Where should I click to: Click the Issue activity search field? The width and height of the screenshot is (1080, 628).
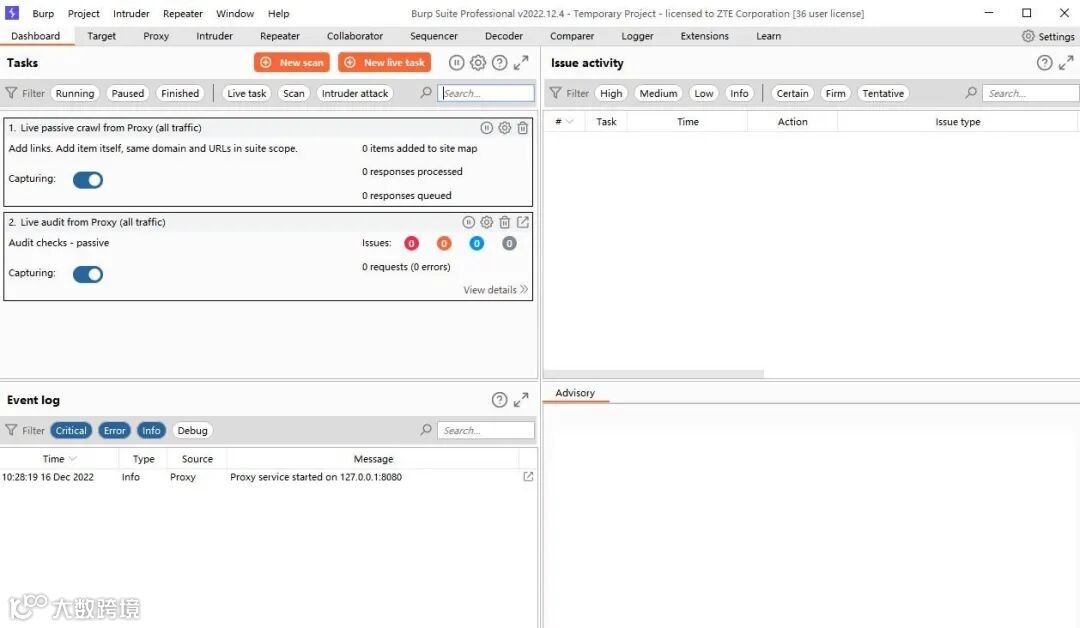(1031, 93)
